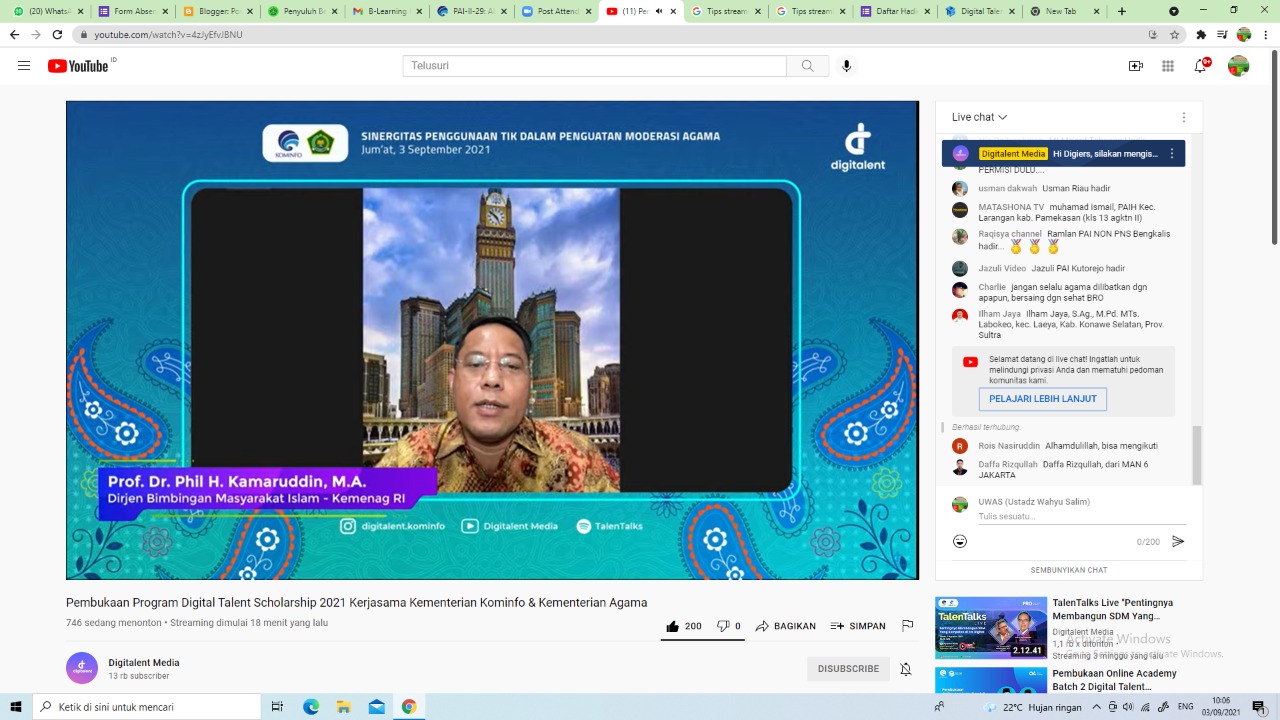Open Task View on the taskbar
This screenshot has height=720, width=1280.
click(x=277, y=707)
